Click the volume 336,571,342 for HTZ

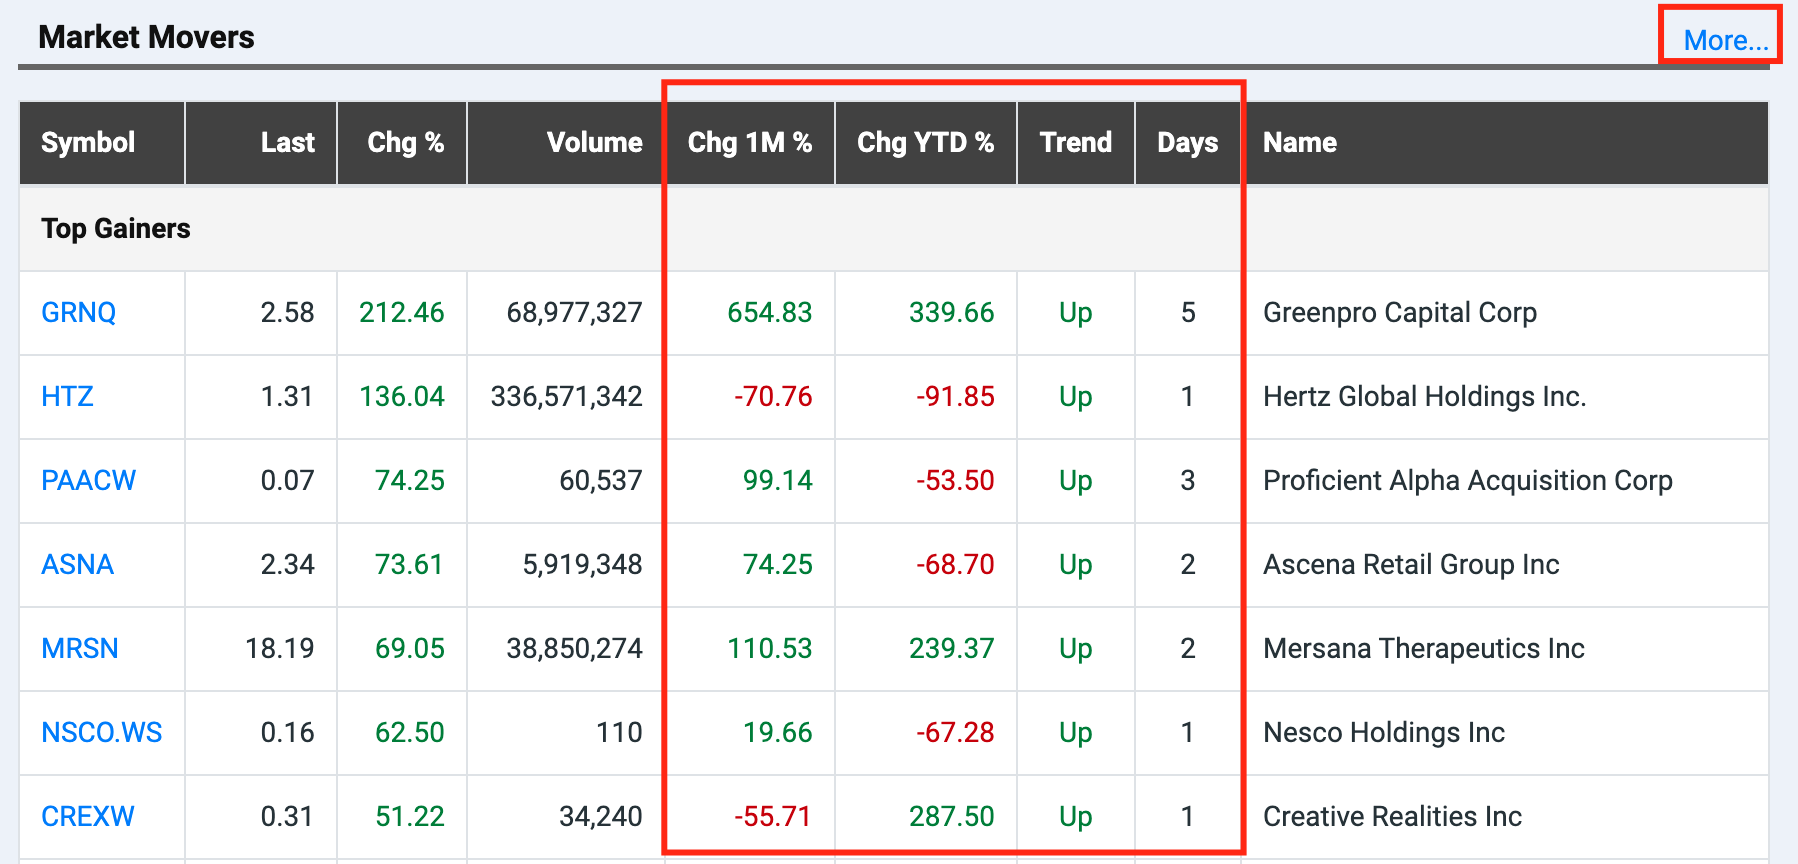click(567, 397)
